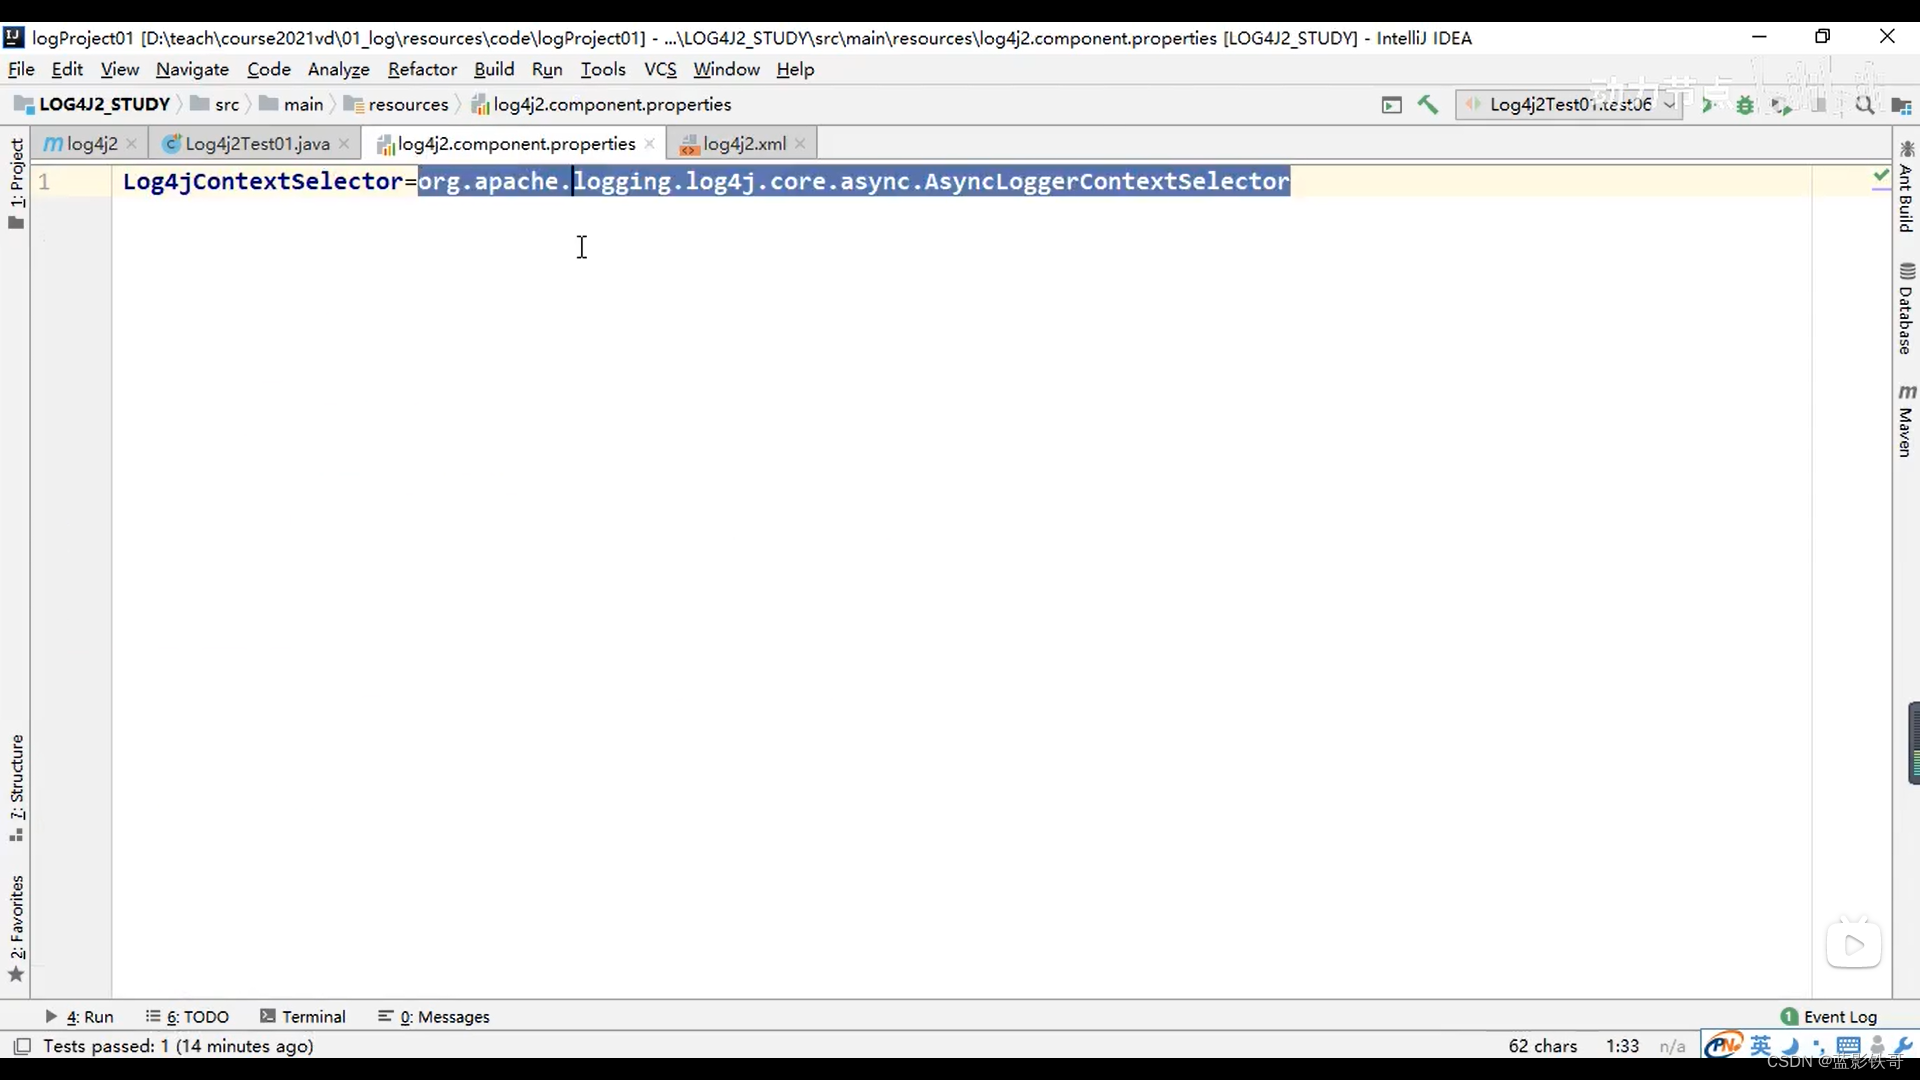Close the log4j2.component.properties tab
The width and height of the screenshot is (1920, 1080).
point(650,144)
